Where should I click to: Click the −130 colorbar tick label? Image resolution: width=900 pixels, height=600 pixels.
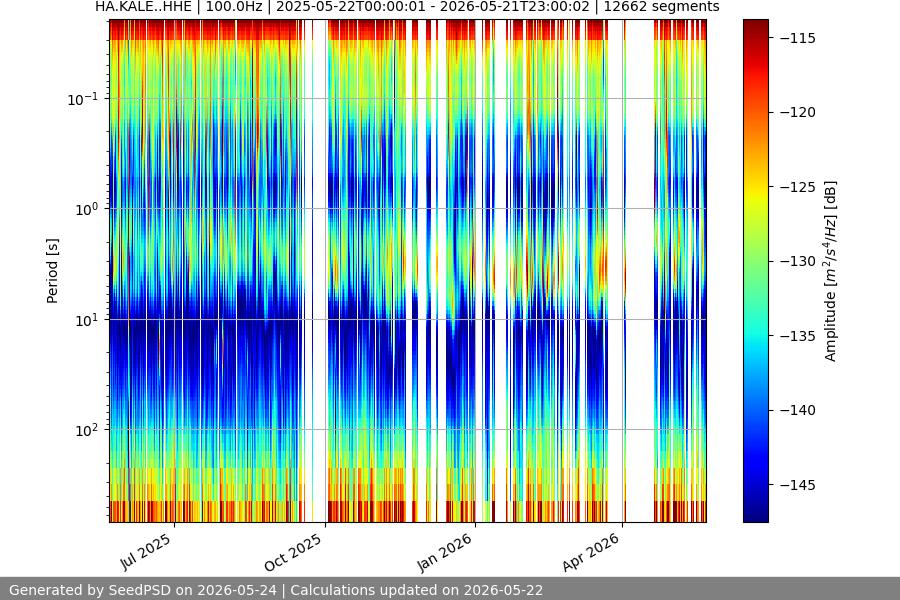798,261
